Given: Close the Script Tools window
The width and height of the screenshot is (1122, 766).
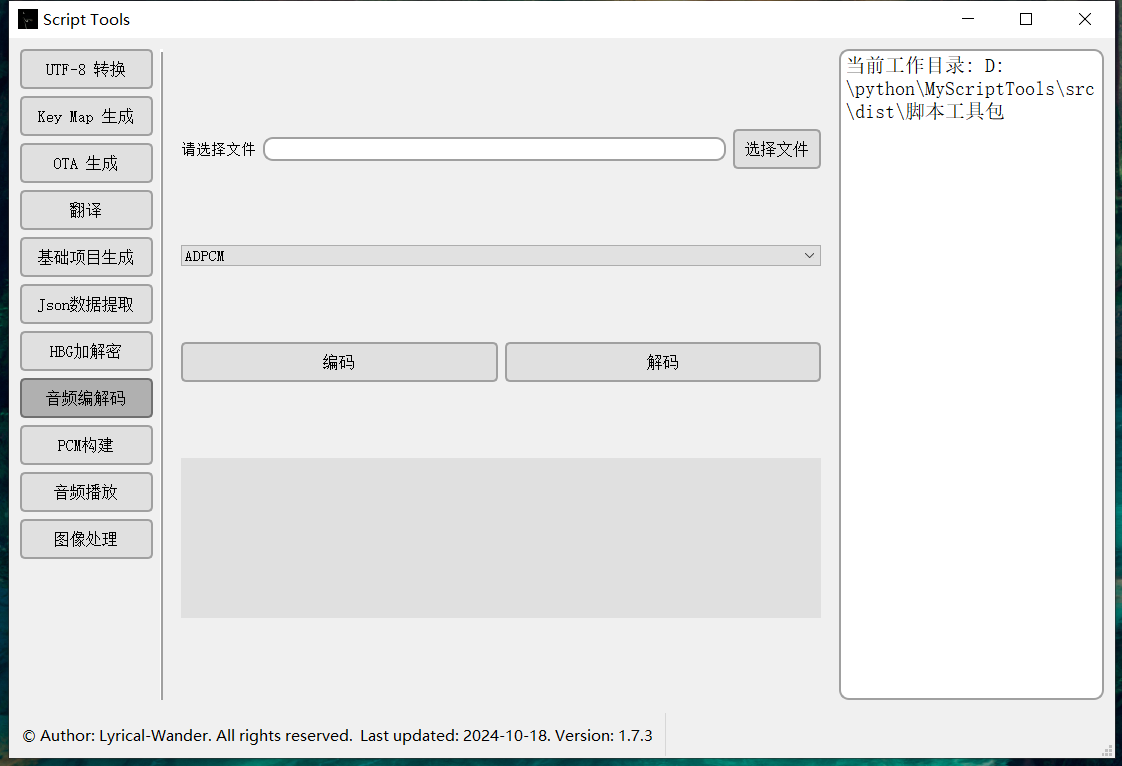Looking at the screenshot, I should pyautogui.click(x=1085, y=19).
